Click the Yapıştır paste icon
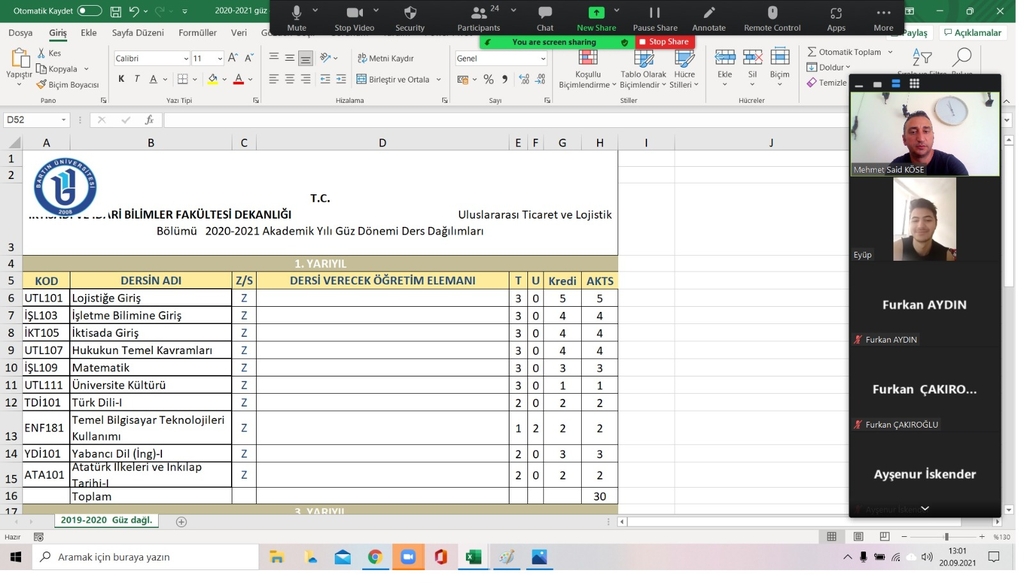This screenshot has width=1024, height=588. (x=19, y=59)
